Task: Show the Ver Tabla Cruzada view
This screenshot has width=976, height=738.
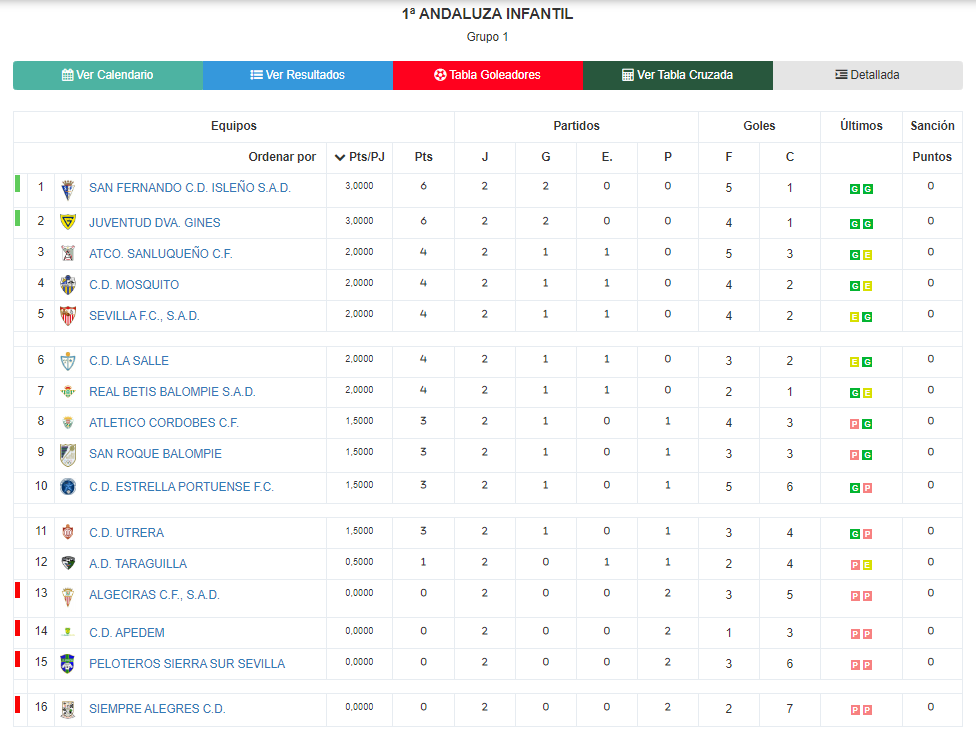Action: (678, 75)
